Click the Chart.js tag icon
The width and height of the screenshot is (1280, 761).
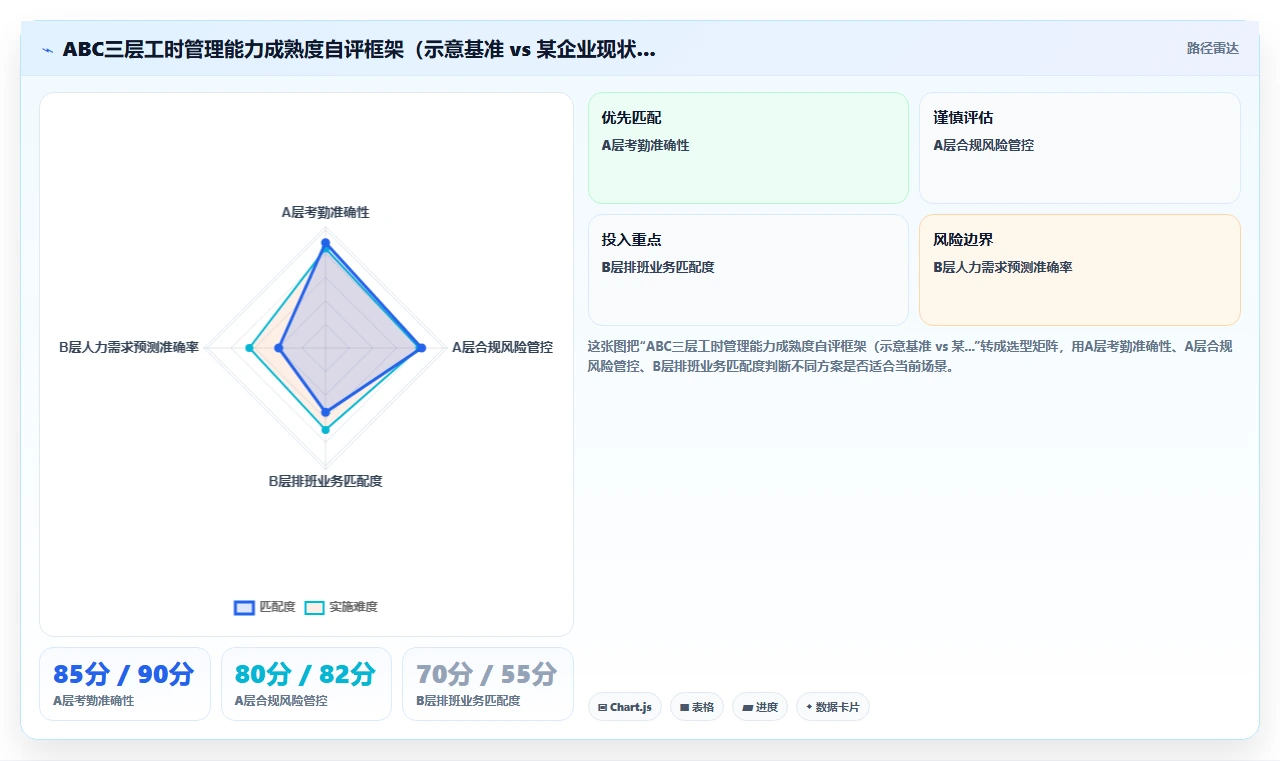pyautogui.click(x=602, y=707)
